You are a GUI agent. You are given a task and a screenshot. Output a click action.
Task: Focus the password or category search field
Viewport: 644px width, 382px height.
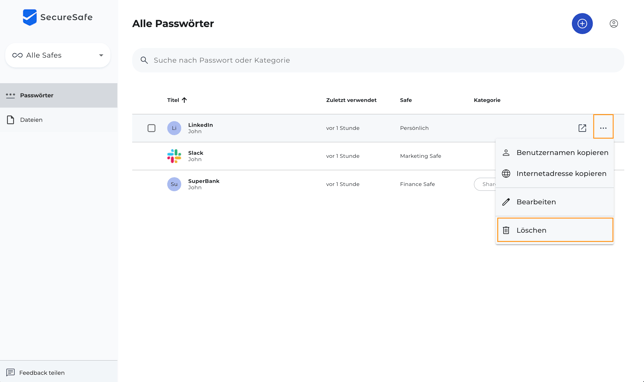click(x=378, y=60)
